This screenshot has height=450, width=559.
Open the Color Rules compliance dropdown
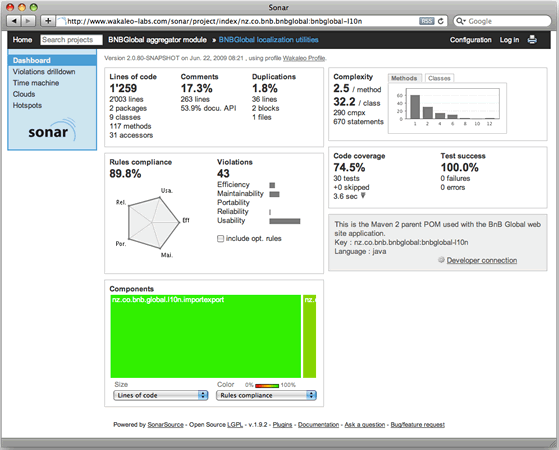266,395
